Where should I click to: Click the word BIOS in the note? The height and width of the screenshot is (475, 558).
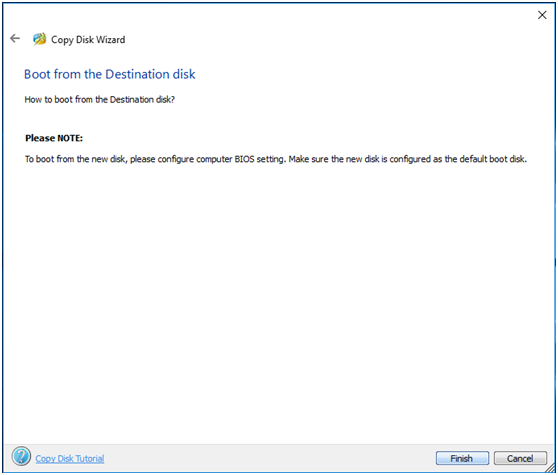[x=244, y=159]
